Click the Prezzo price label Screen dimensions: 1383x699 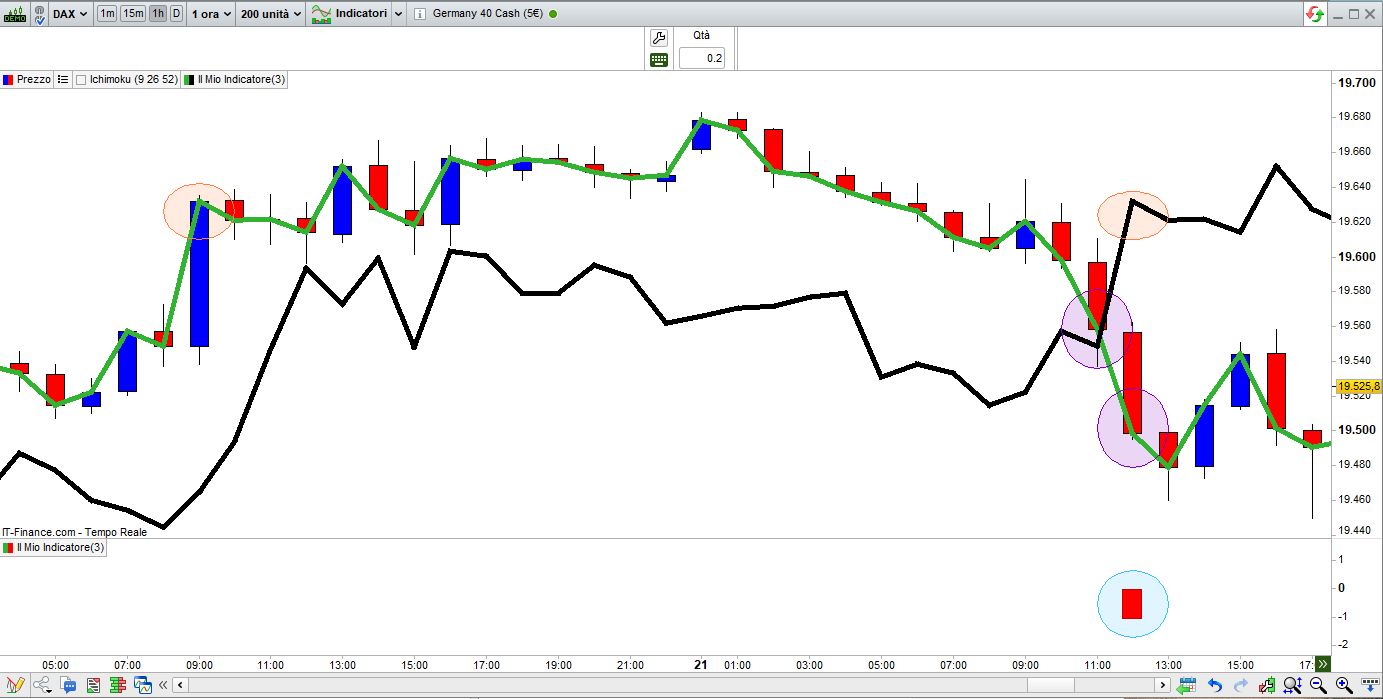coord(34,79)
